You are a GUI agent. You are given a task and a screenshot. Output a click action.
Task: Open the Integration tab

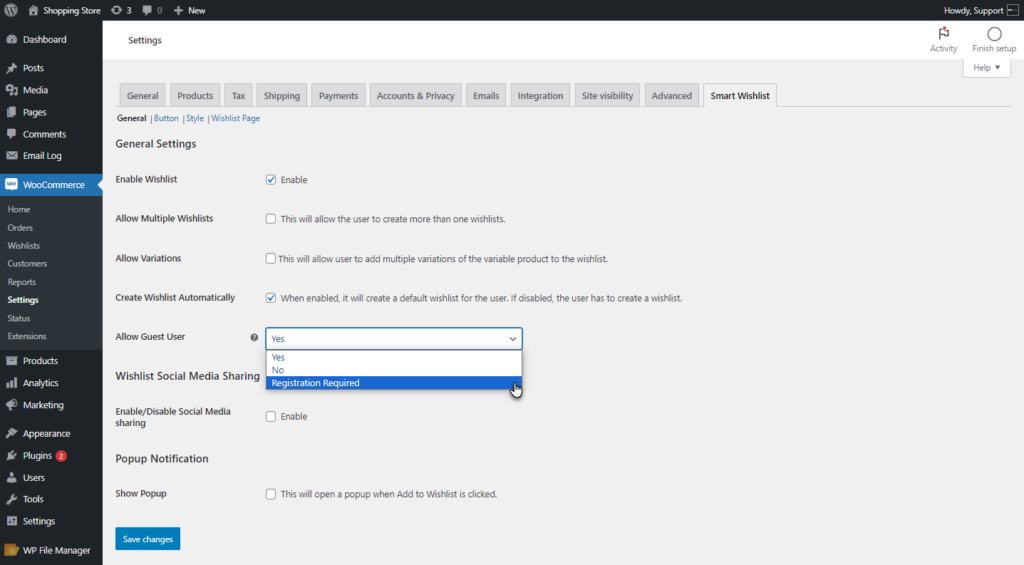(x=540, y=95)
